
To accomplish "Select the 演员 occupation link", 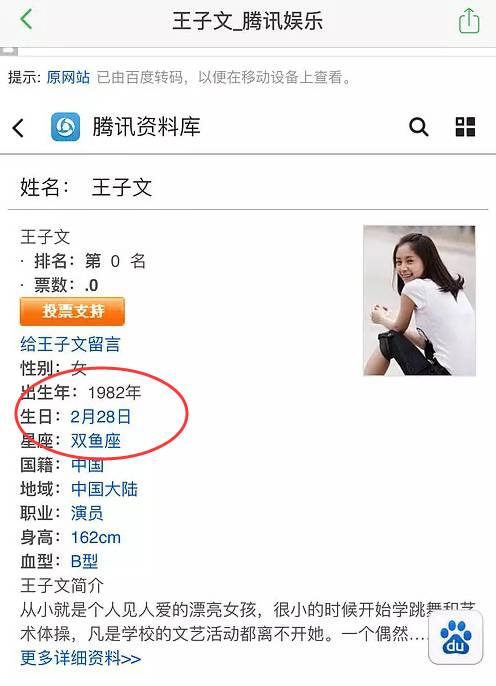I will click(x=87, y=513).
